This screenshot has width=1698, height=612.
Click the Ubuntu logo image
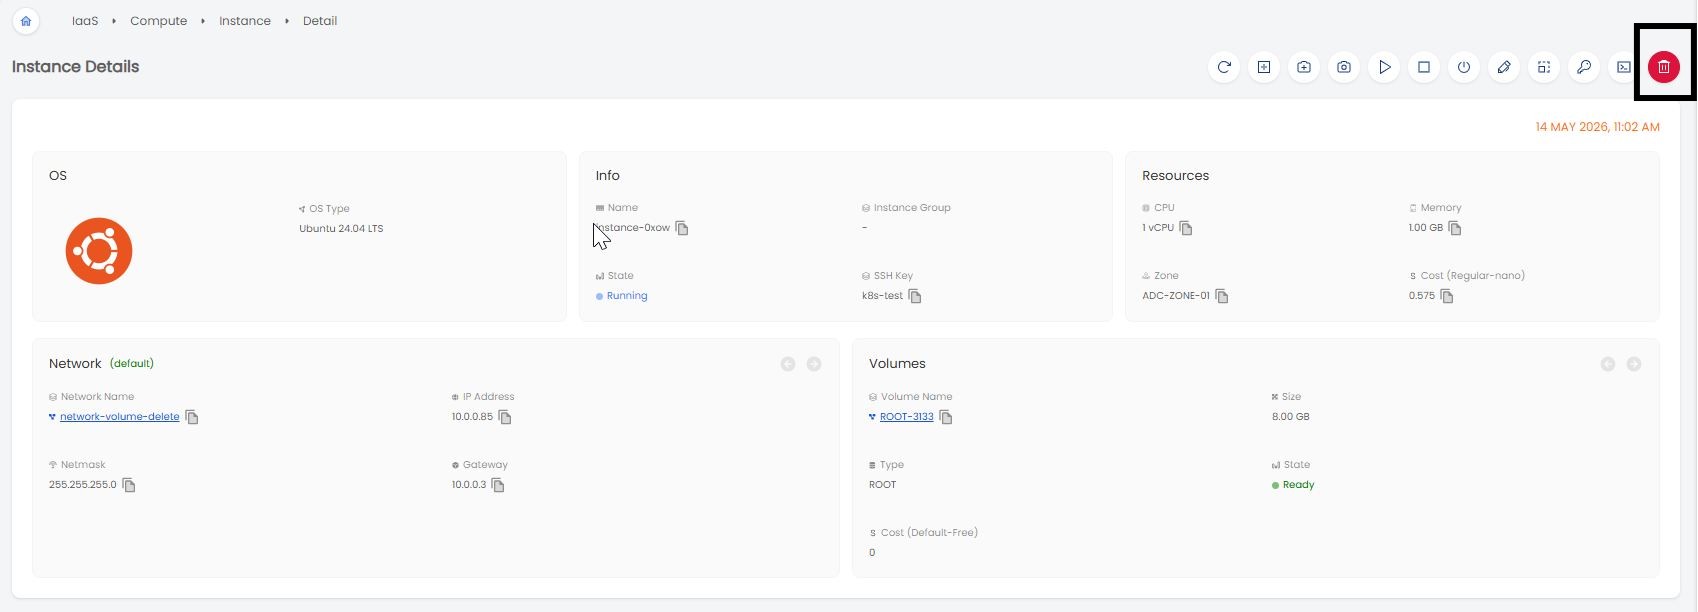[x=99, y=251]
